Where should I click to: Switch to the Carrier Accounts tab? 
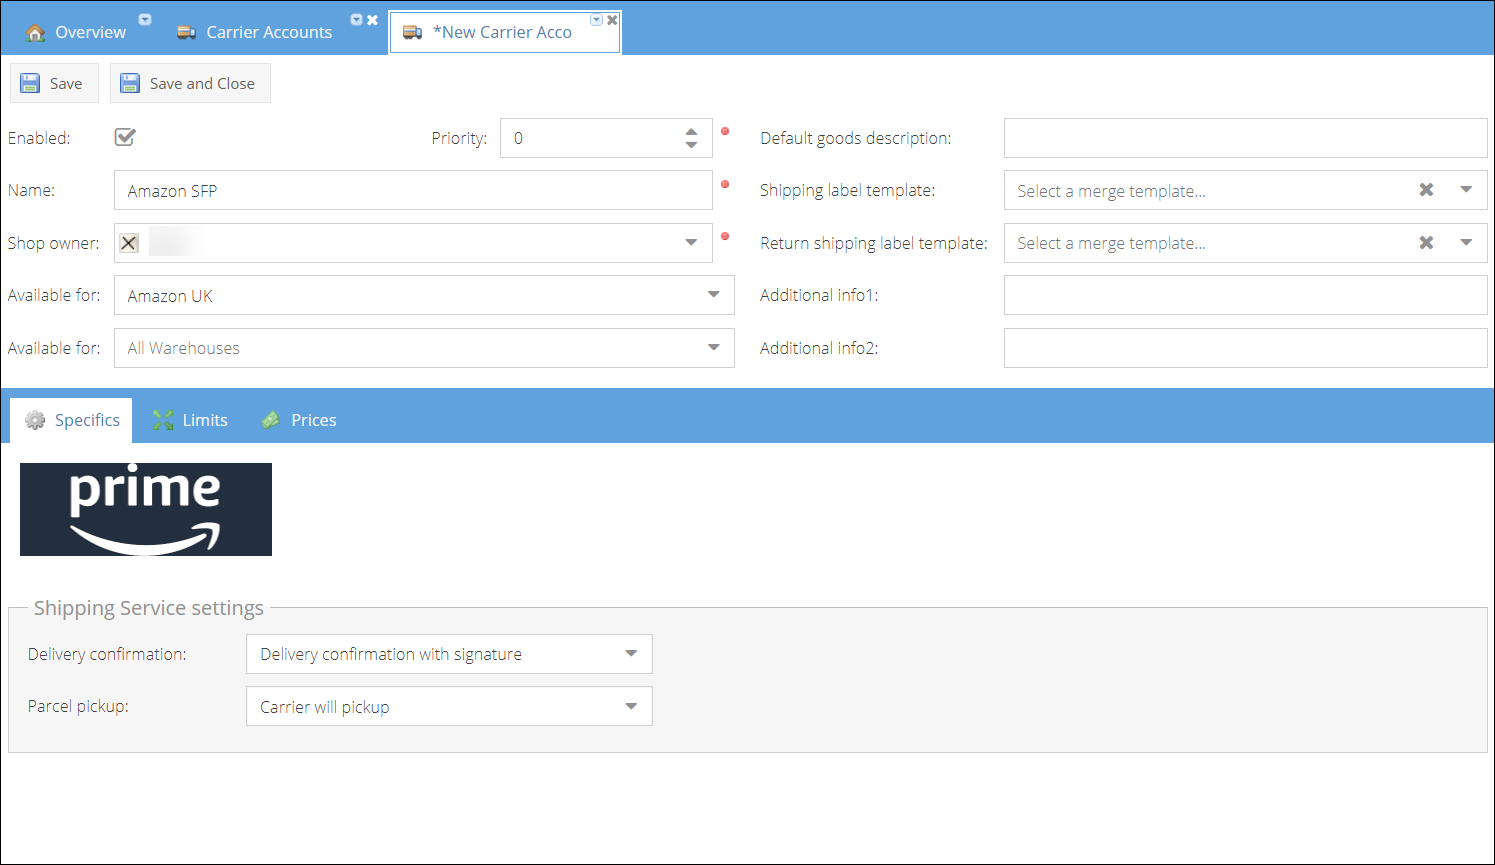tap(268, 32)
